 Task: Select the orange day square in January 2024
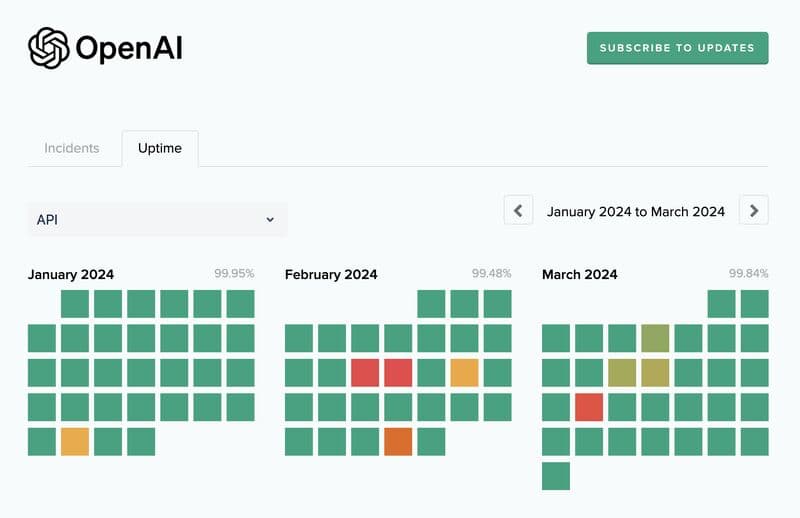[75, 441]
